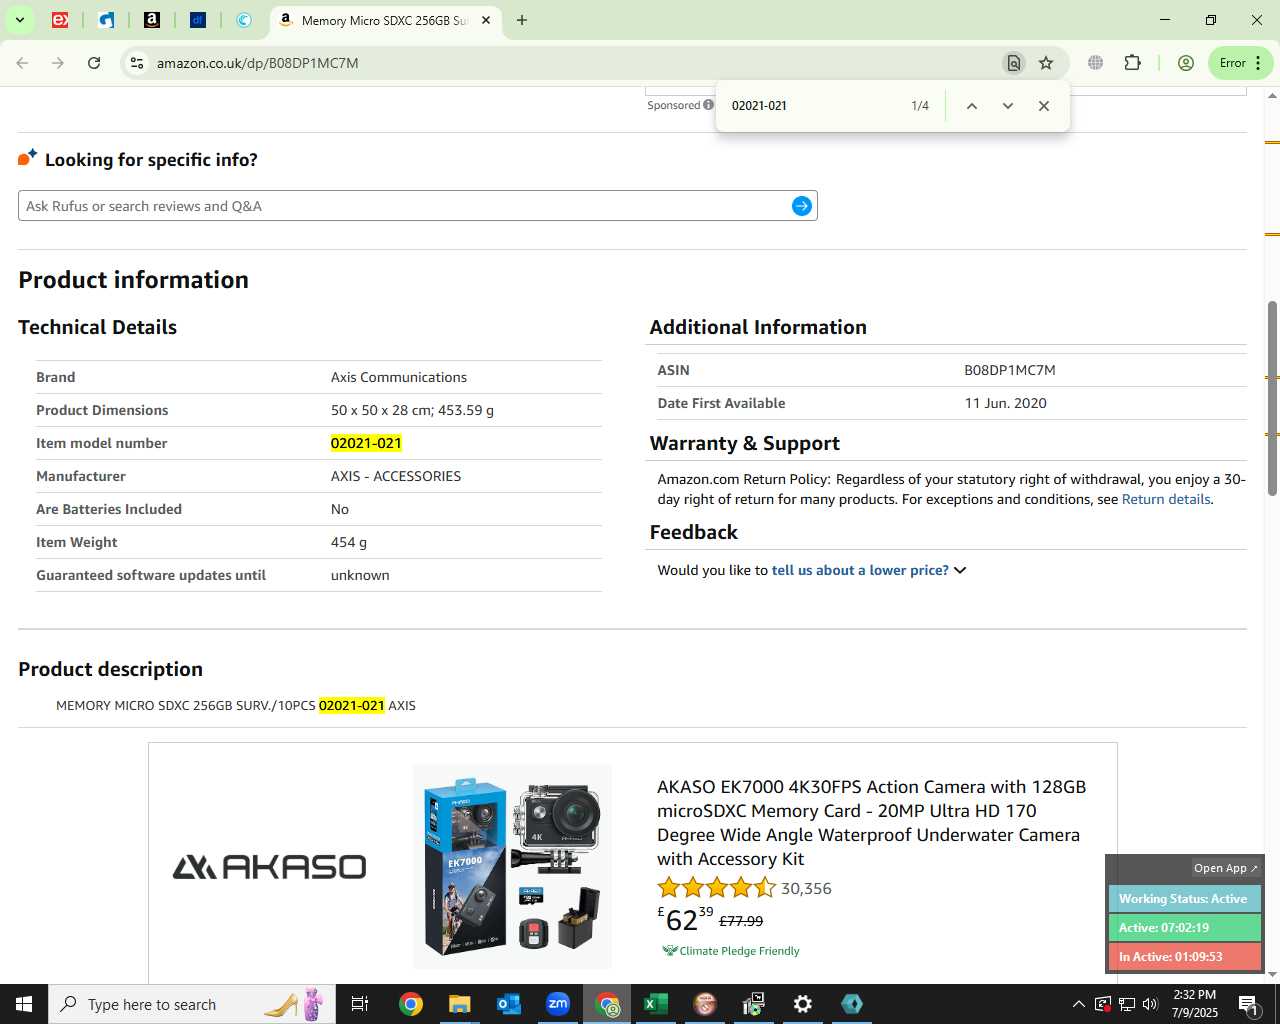Open the tab search dropdown
The width and height of the screenshot is (1280, 1024).
(20, 20)
